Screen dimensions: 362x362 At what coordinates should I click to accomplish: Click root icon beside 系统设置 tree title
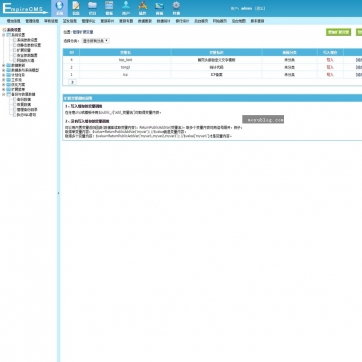(x=4, y=30)
